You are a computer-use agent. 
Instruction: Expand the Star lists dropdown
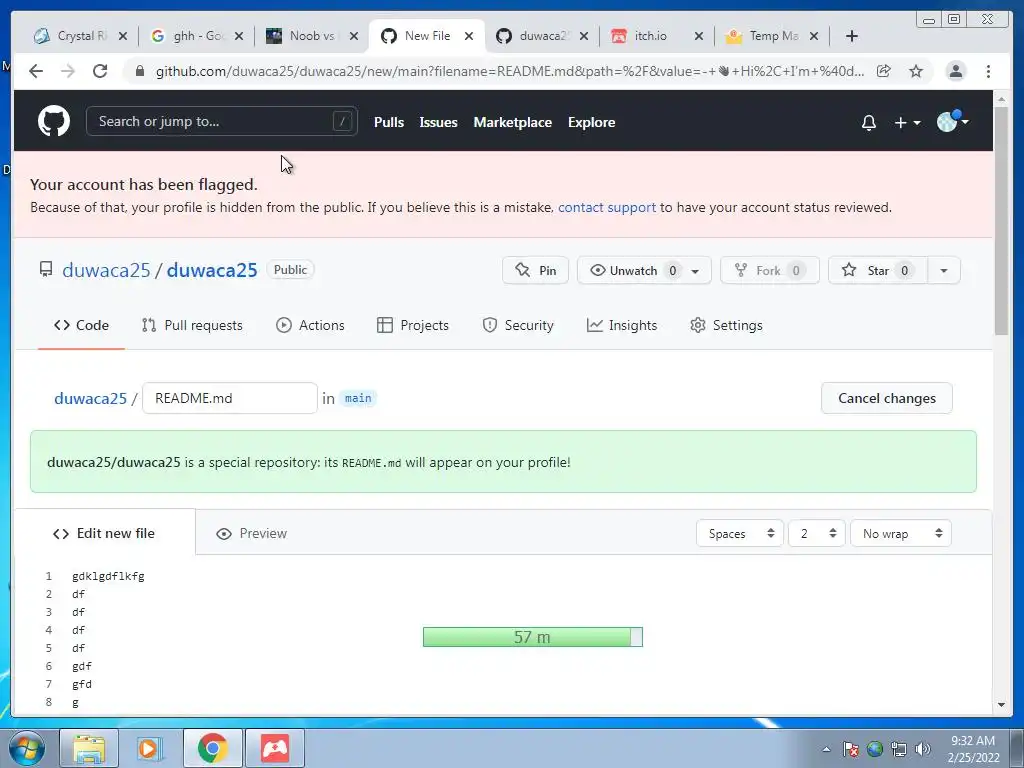pyautogui.click(x=944, y=270)
